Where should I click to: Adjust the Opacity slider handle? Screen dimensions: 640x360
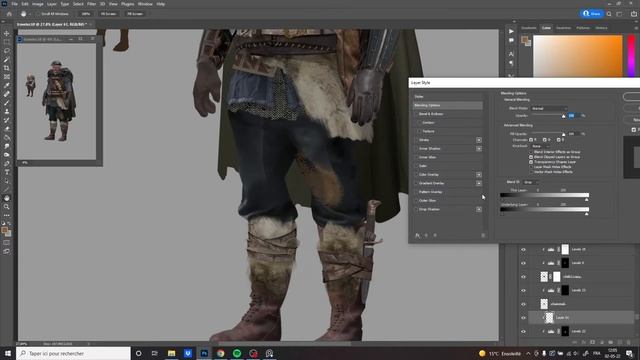(564, 116)
